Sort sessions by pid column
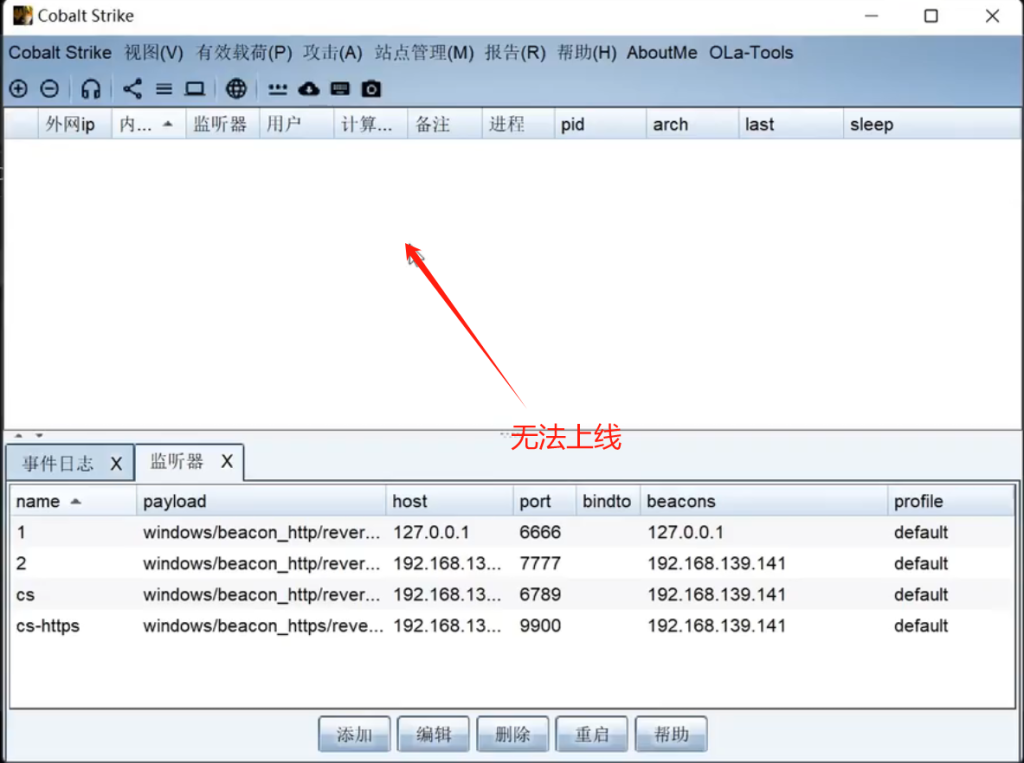 (x=601, y=124)
